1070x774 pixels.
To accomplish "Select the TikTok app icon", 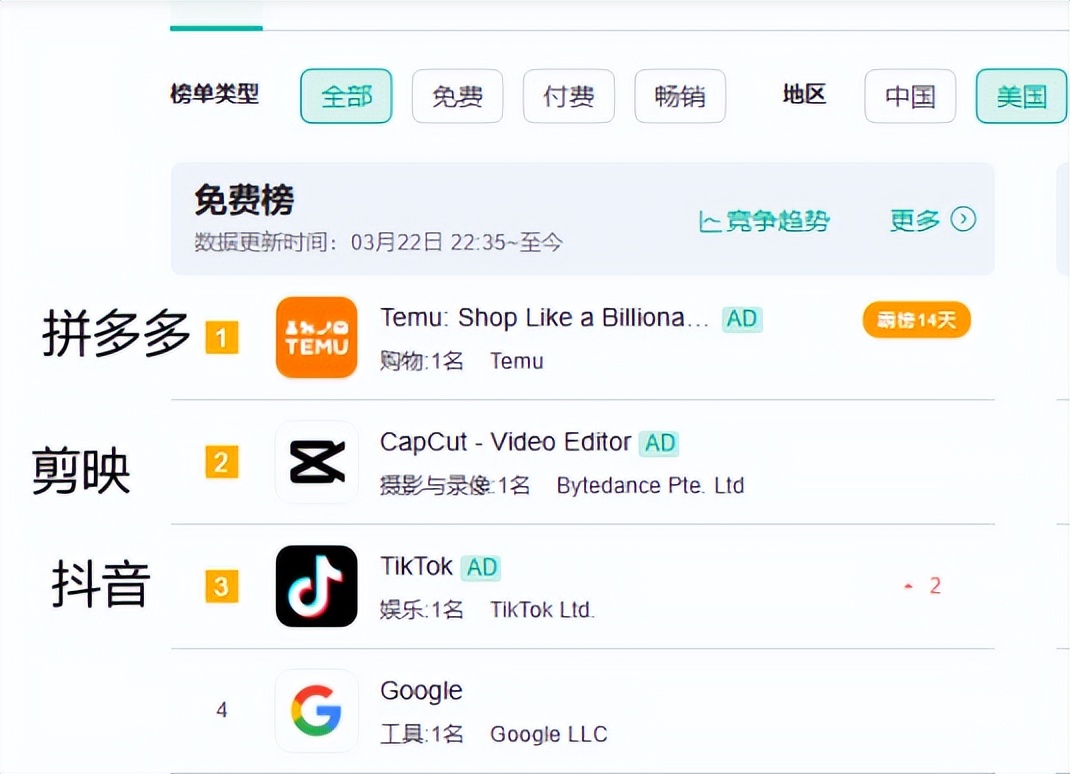I will (316, 587).
